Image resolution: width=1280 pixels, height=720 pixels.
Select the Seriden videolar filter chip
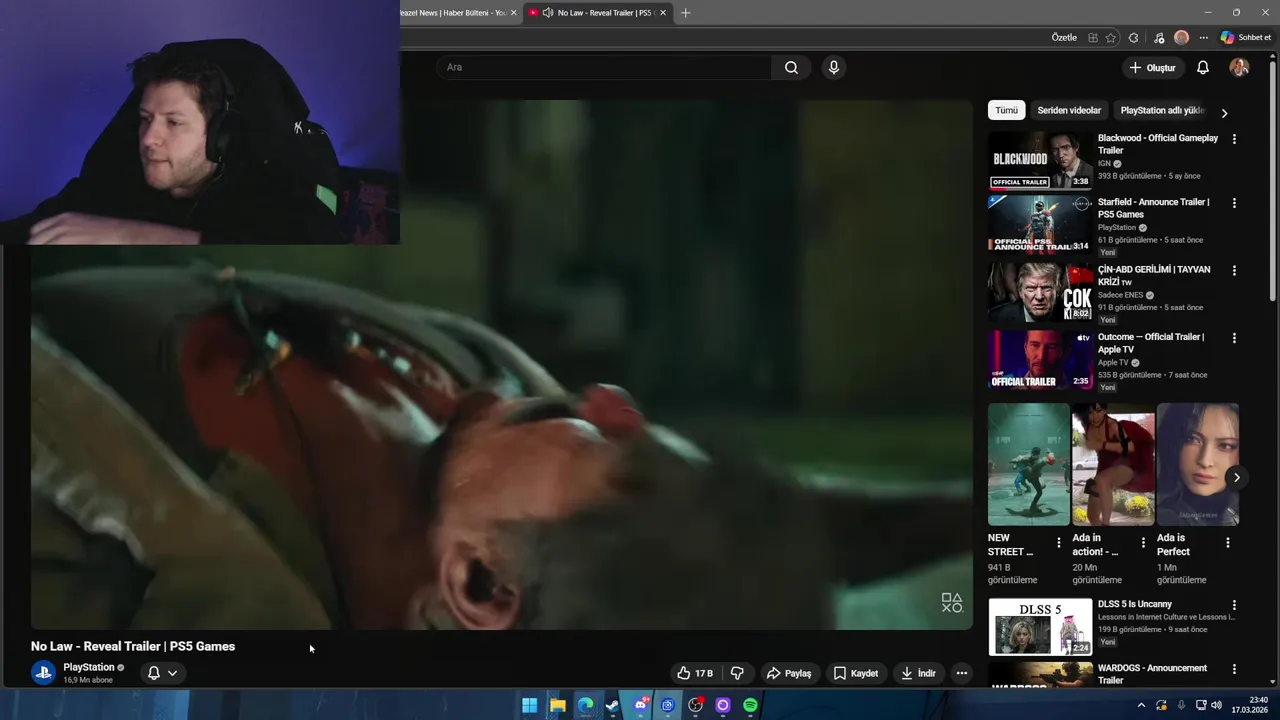pos(1069,110)
